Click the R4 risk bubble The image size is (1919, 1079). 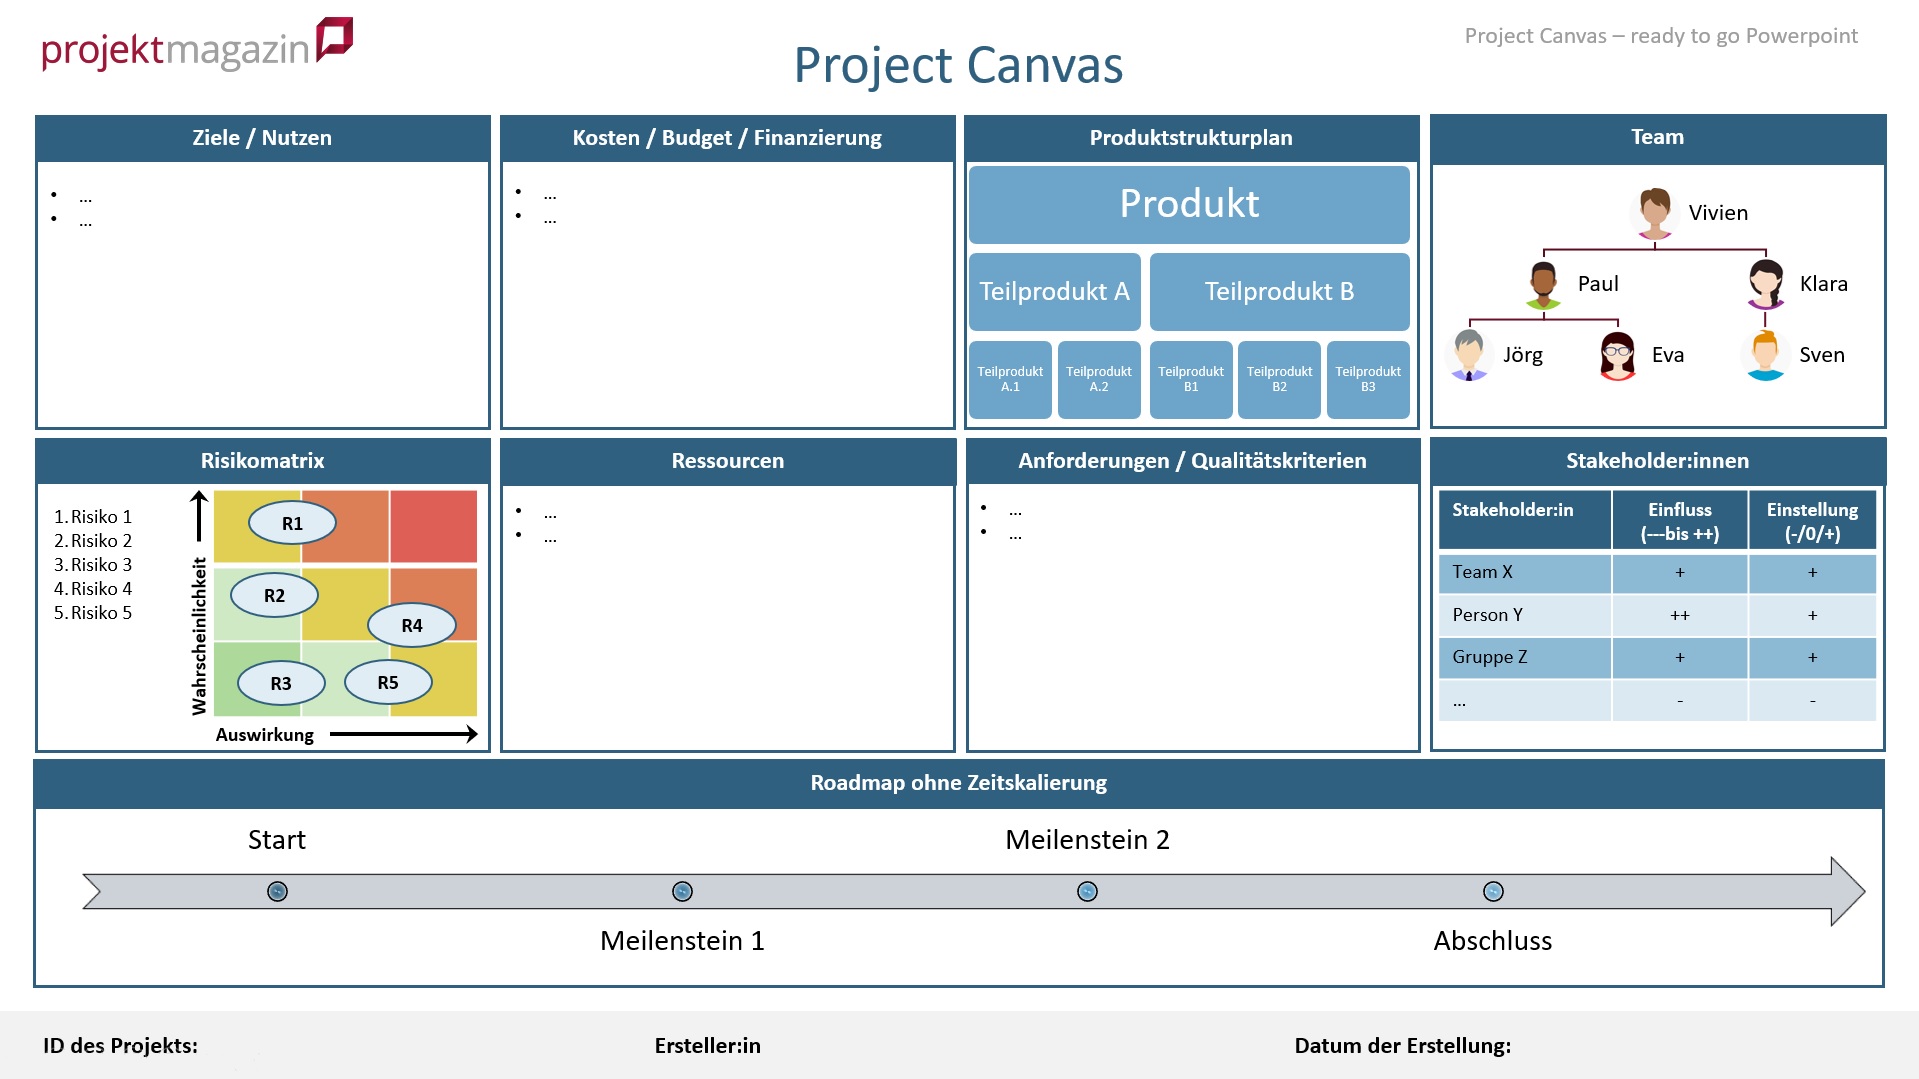(412, 625)
